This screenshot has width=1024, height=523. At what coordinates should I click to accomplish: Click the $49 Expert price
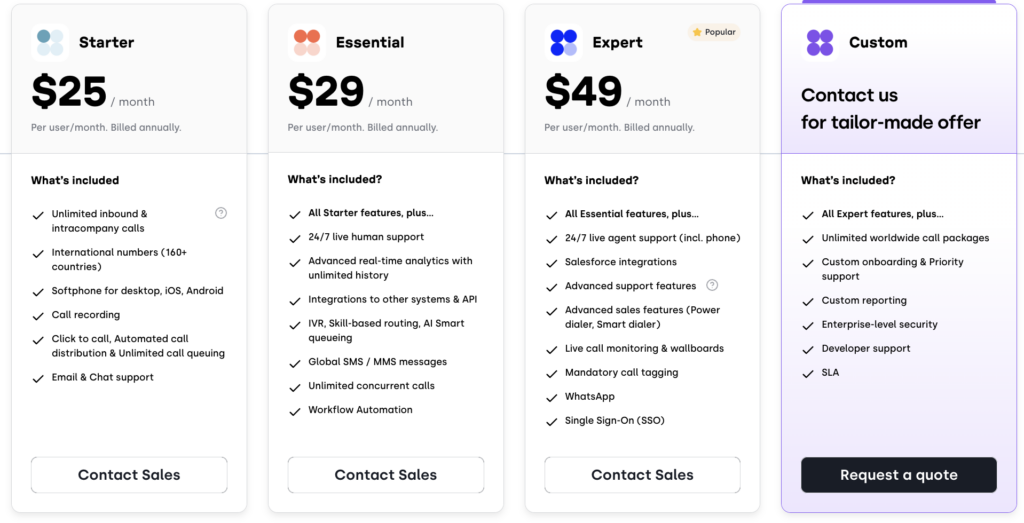(582, 92)
